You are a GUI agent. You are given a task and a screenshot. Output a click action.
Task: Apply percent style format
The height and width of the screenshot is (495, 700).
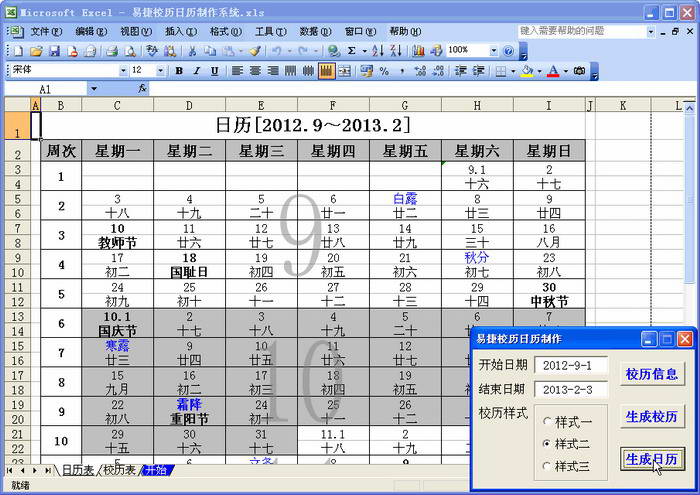click(384, 71)
